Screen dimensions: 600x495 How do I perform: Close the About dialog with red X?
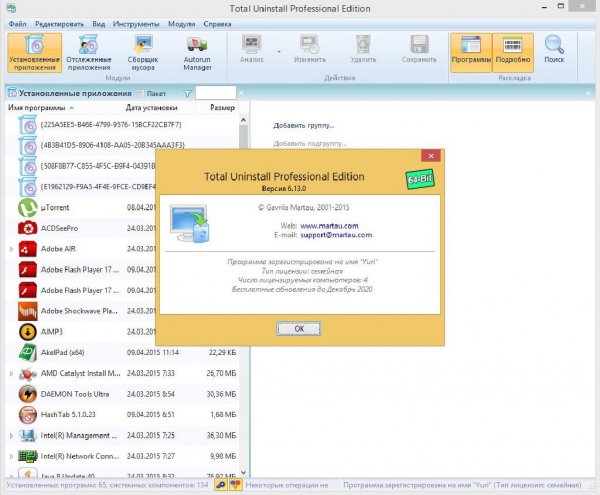coord(431,156)
